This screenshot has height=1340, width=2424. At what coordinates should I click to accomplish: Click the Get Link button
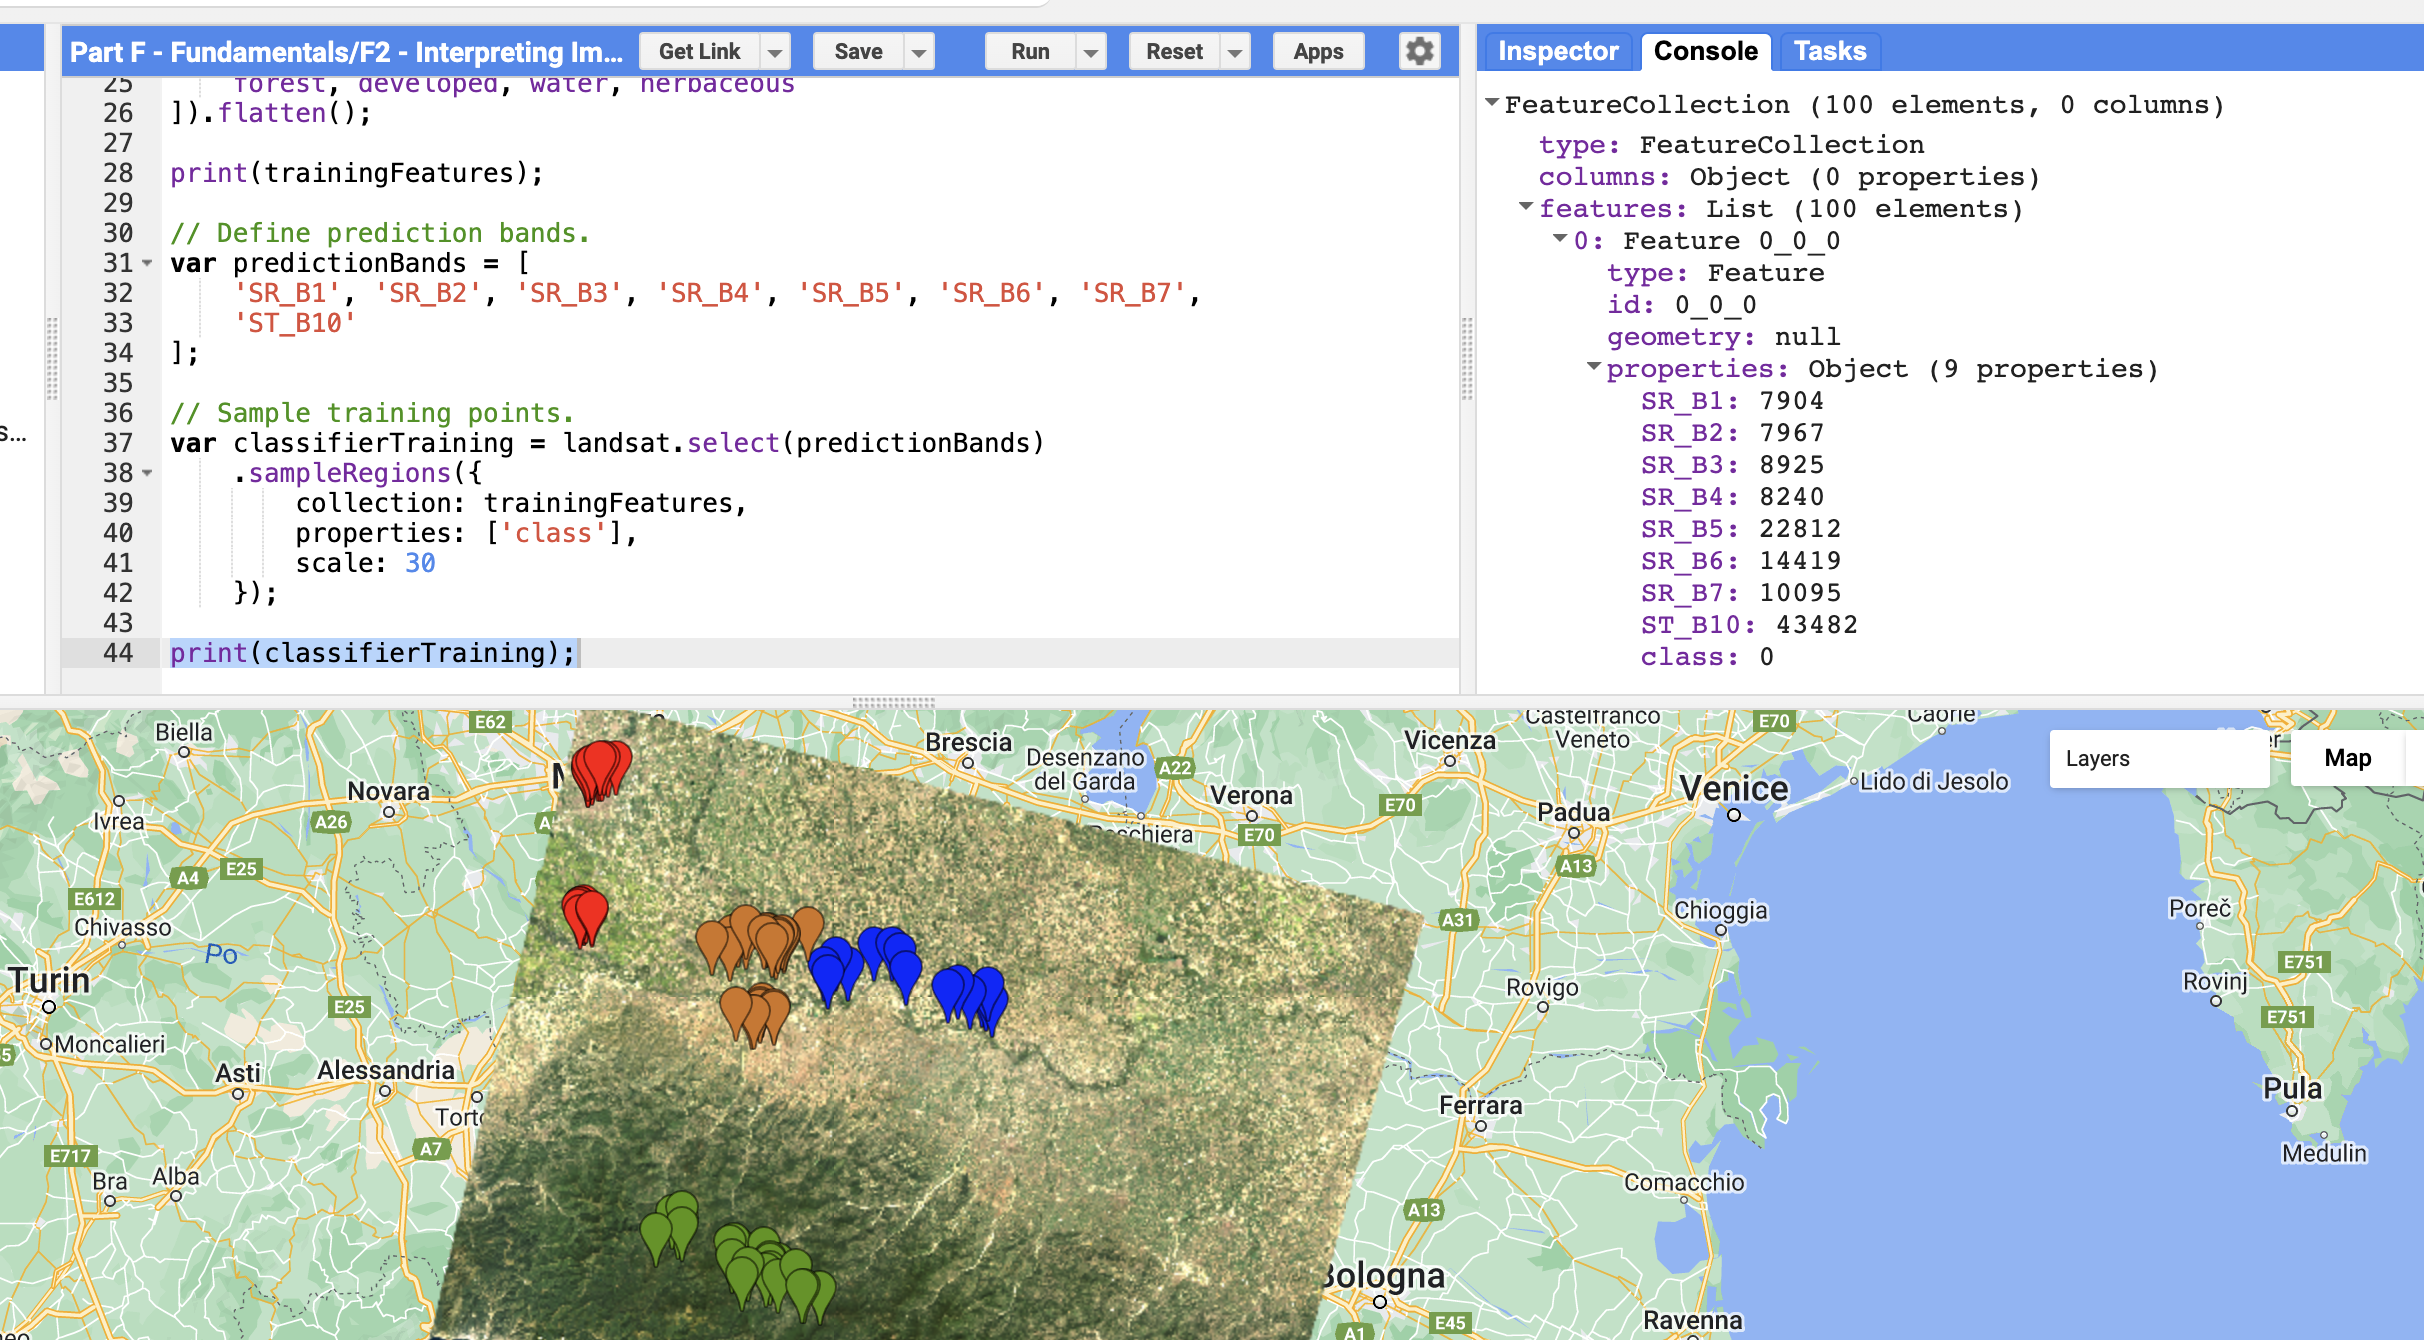[x=699, y=51]
